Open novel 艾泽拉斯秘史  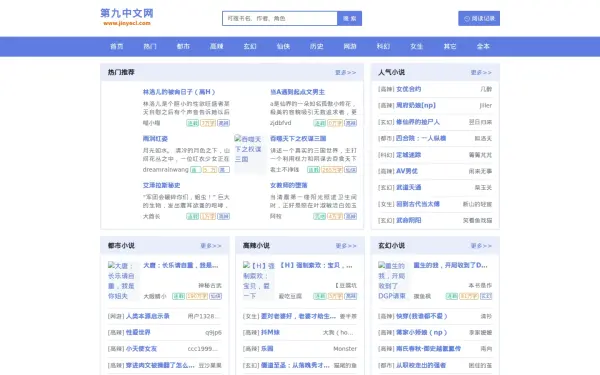point(161,185)
